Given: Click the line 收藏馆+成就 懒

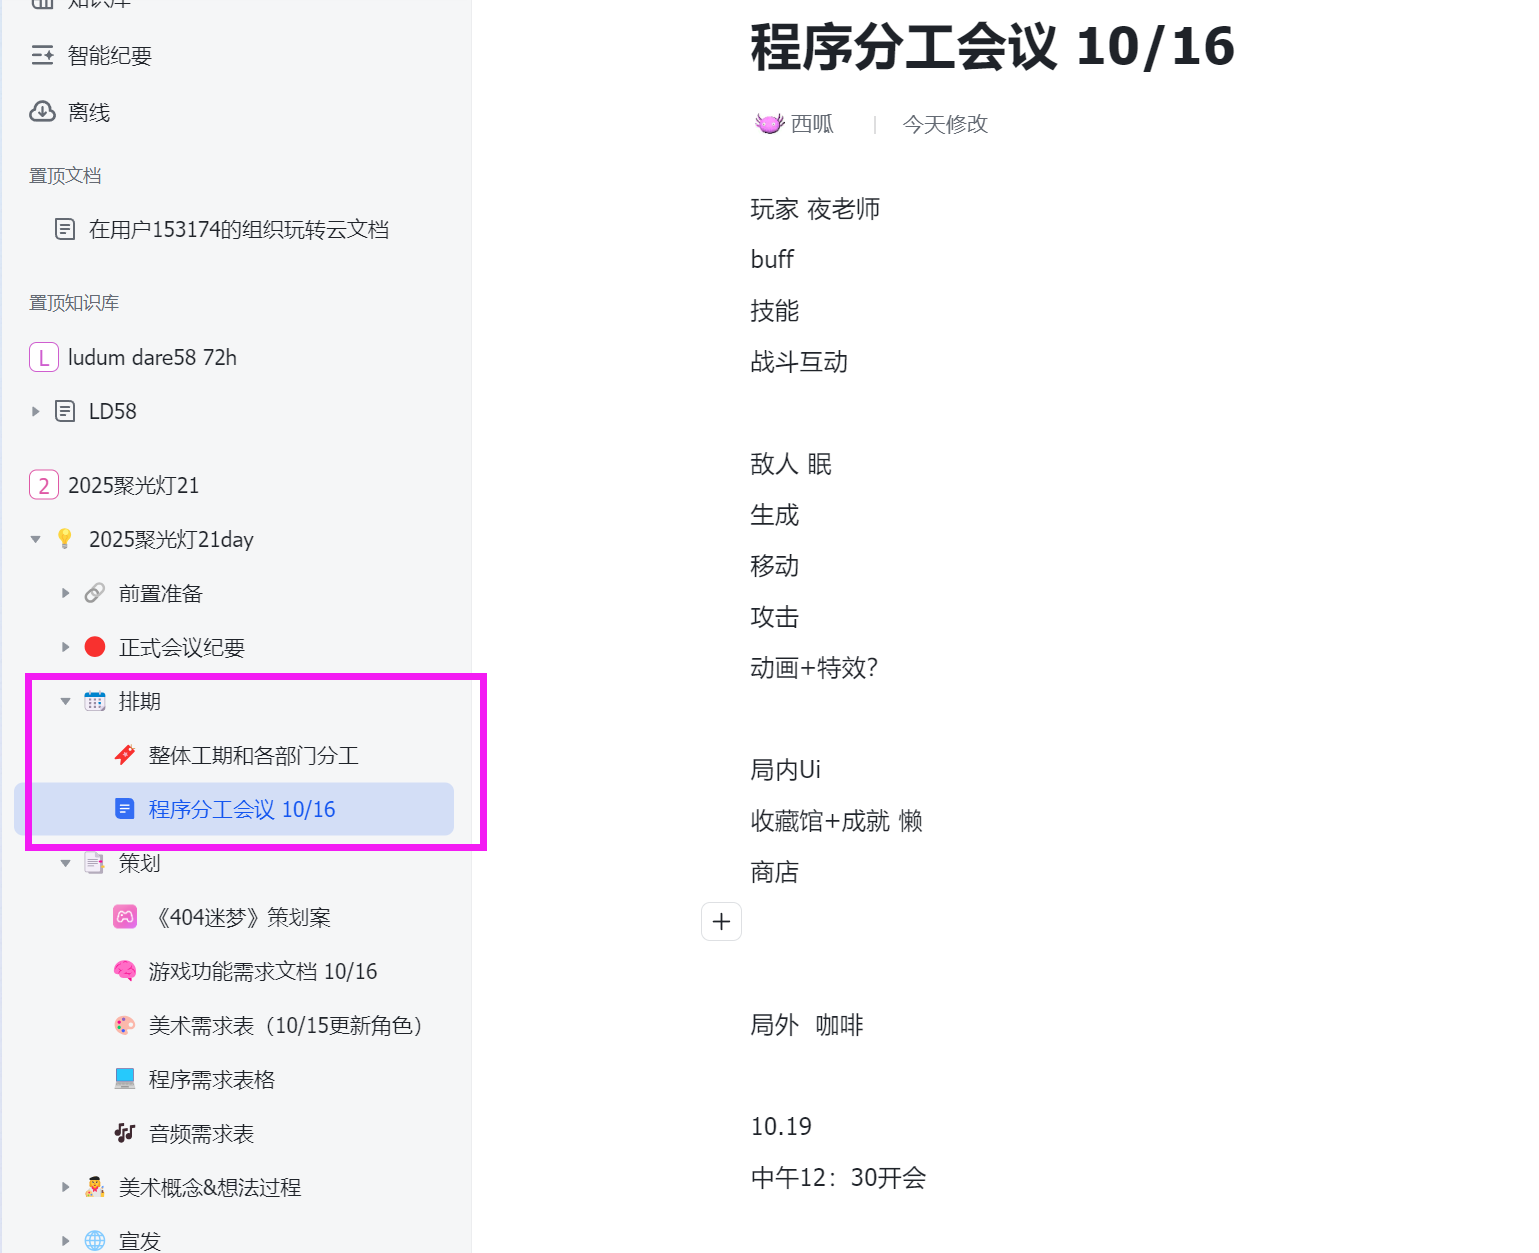Looking at the screenshot, I should [837, 821].
